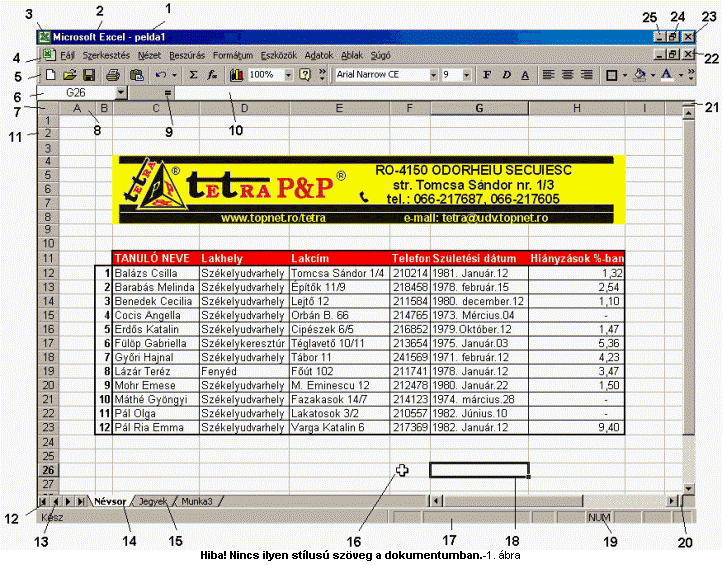Align cell text to the right

pos(587,75)
